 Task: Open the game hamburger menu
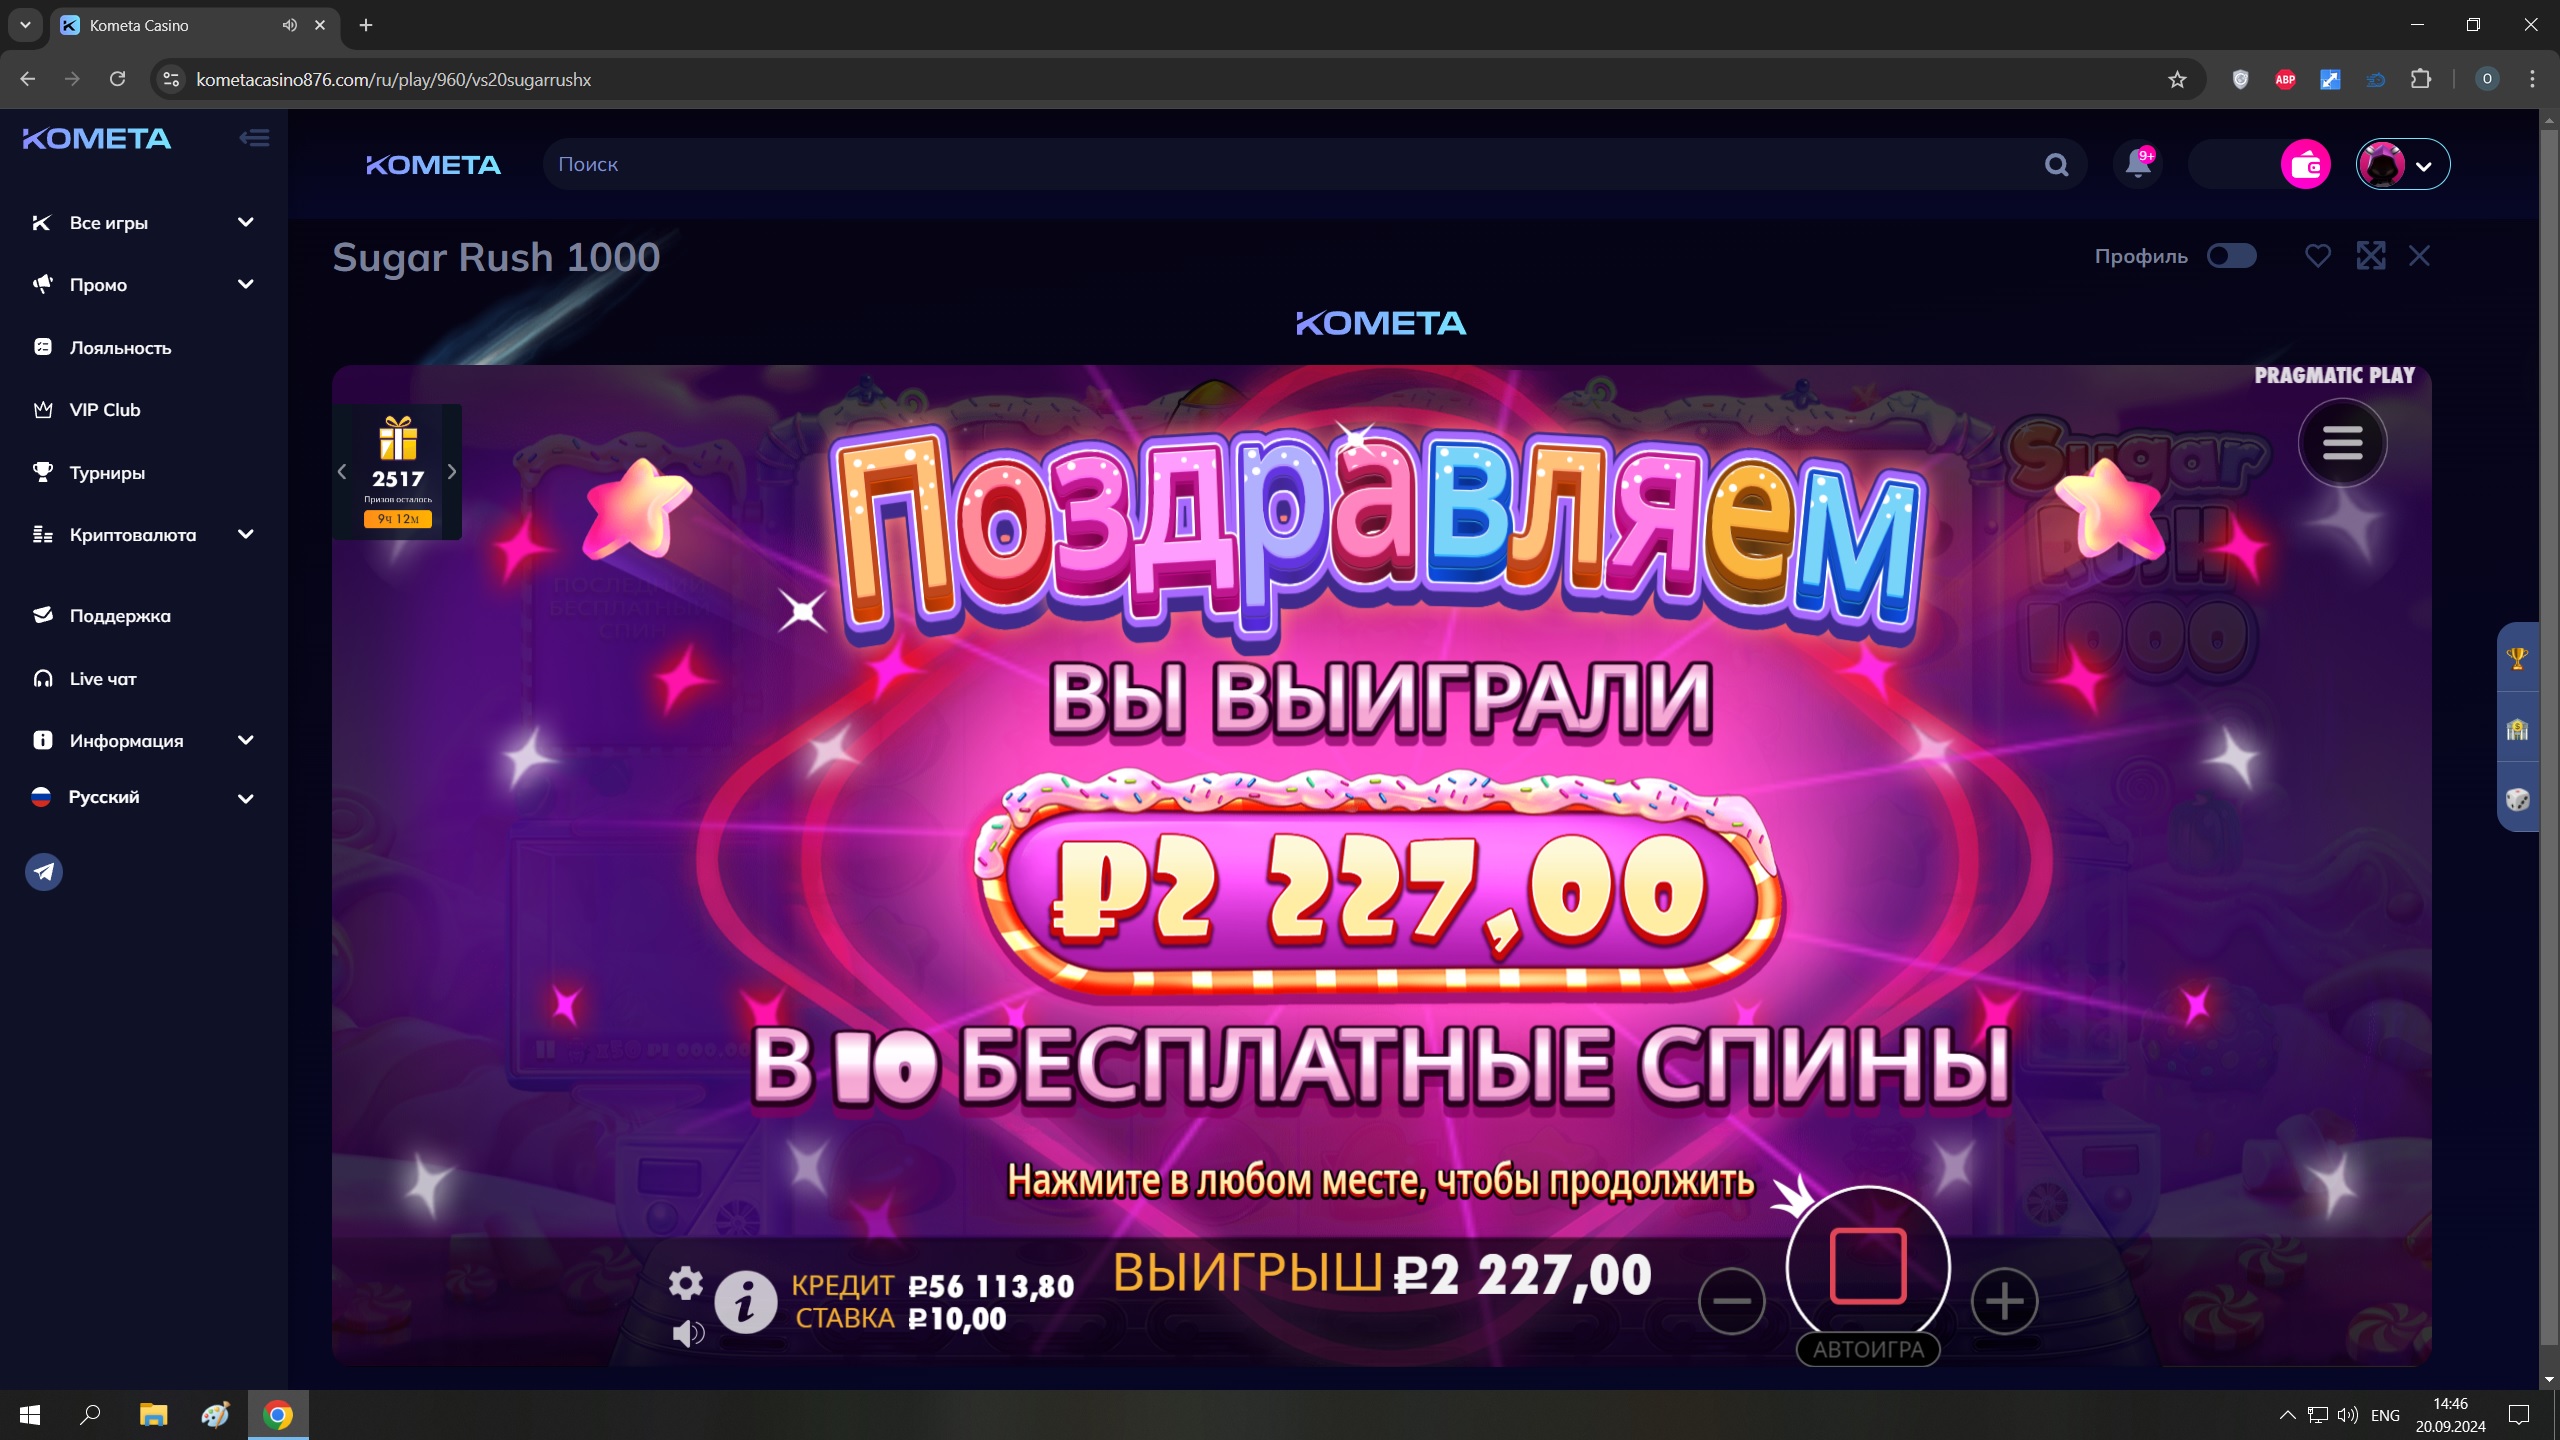click(x=2342, y=443)
